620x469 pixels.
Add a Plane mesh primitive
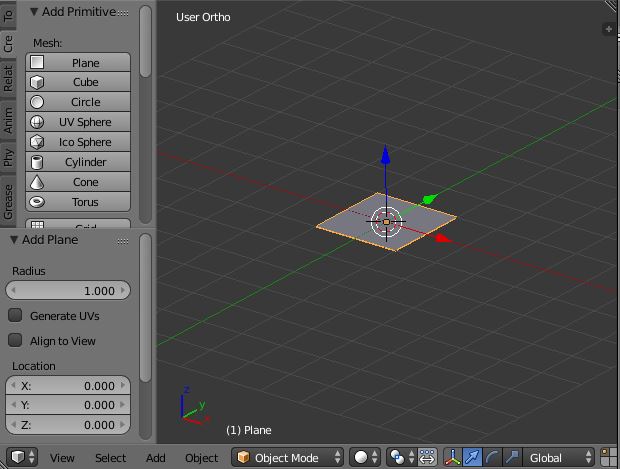pyautogui.click(x=78, y=62)
